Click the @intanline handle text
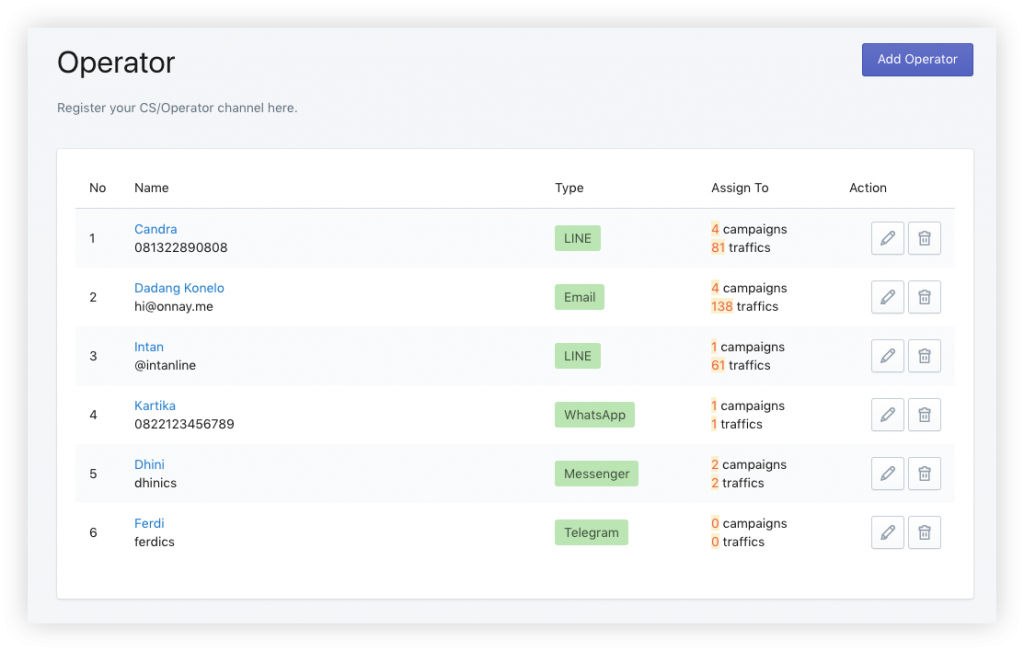This screenshot has height=651, width=1024. point(165,365)
